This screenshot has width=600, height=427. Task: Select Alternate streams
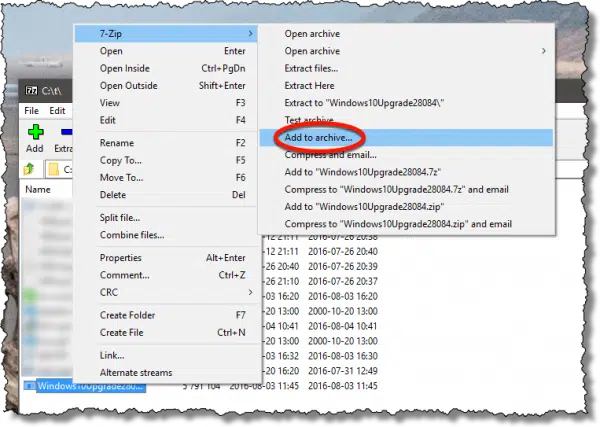coord(168,373)
